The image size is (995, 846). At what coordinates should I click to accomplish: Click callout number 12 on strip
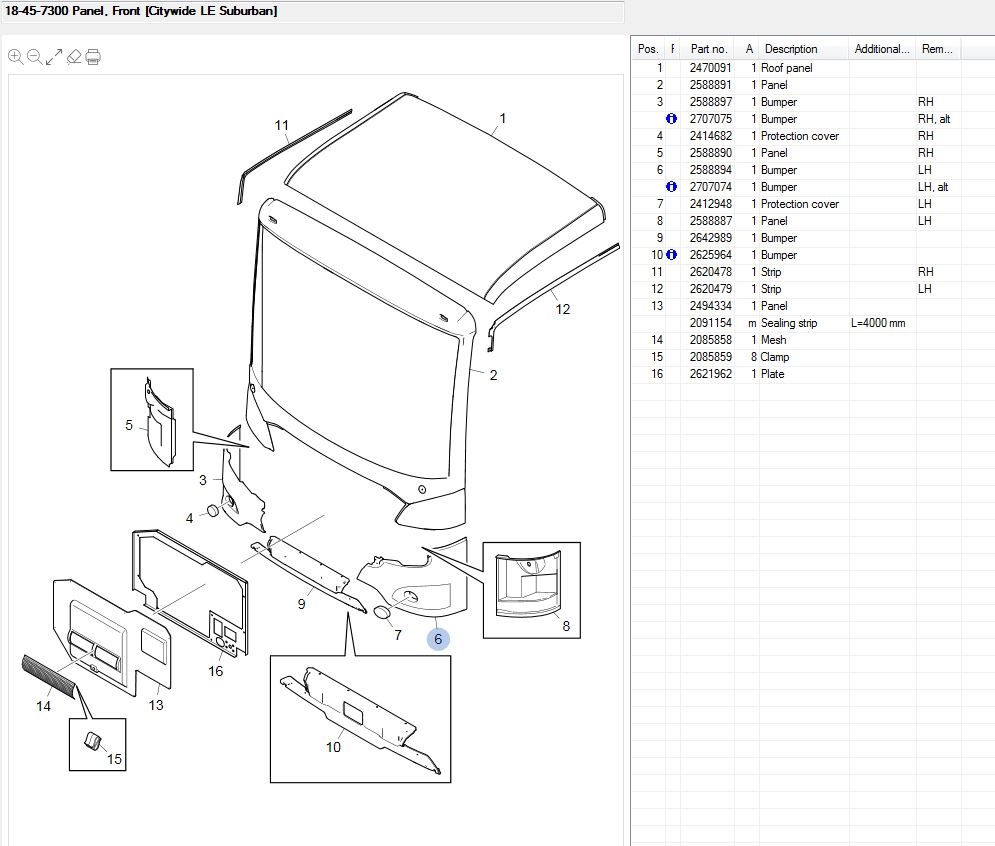click(562, 309)
